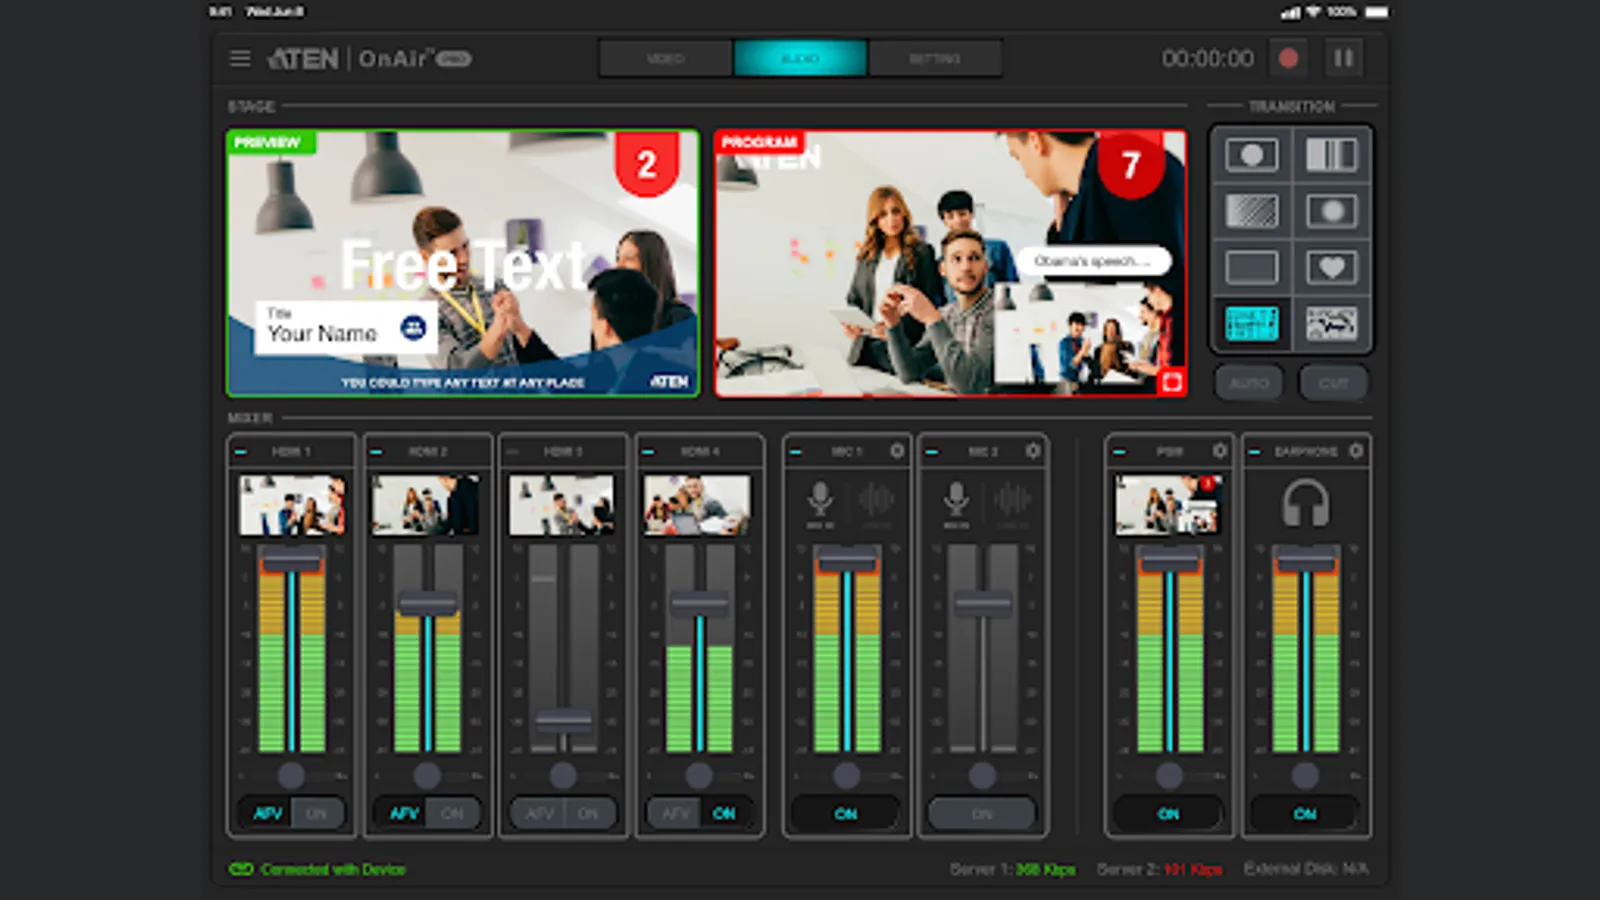
Task: Select the HDMI 1 source thumbnail
Action: coord(291,505)
